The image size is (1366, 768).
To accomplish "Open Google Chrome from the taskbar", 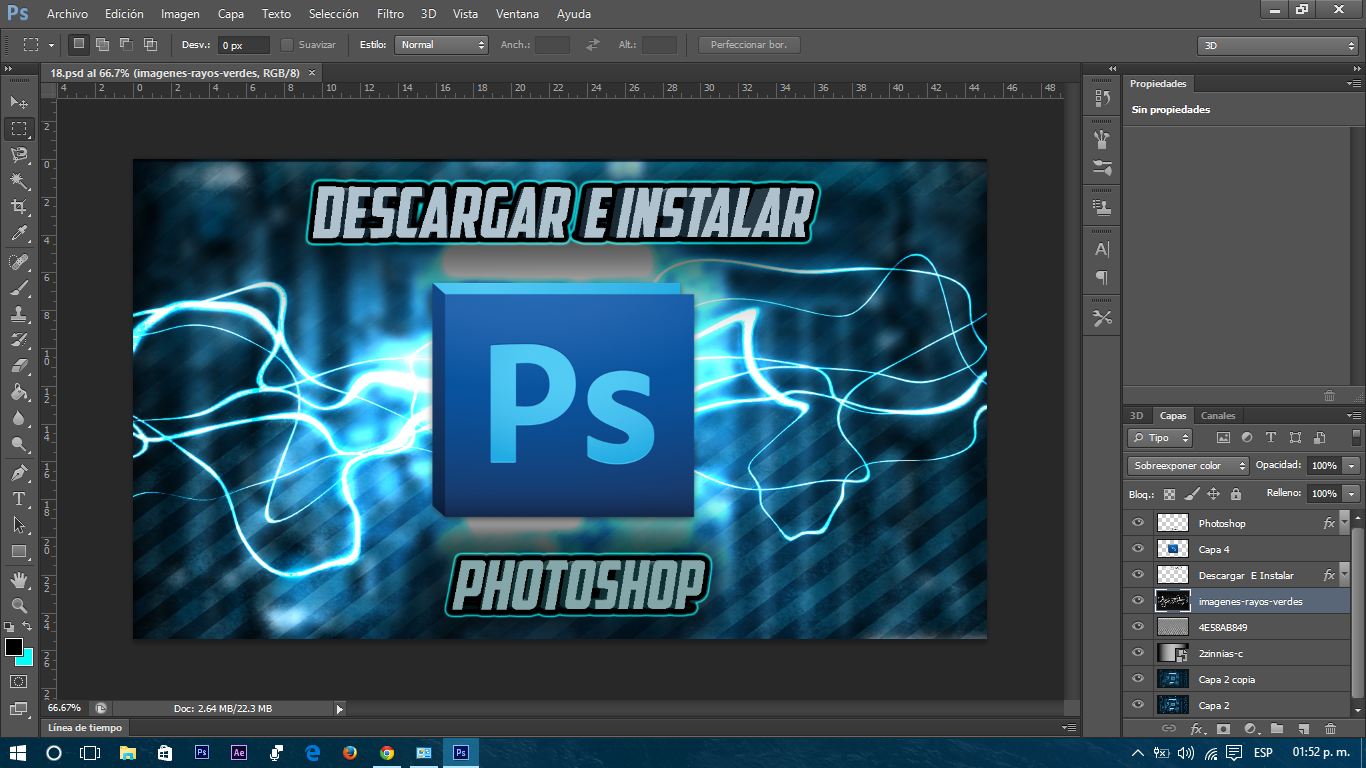I will pyautogui.click(x=387, y=752).
